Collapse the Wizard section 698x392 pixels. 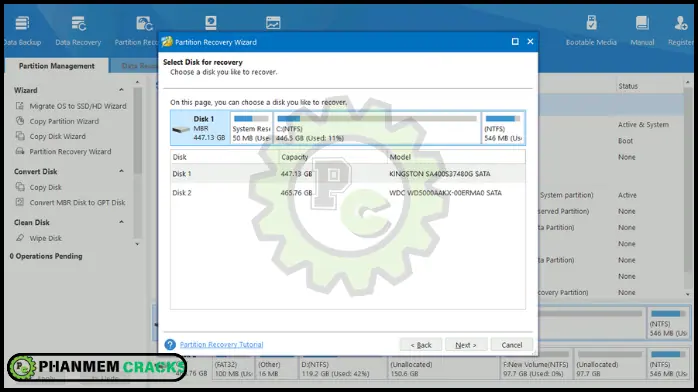point(122,90)
